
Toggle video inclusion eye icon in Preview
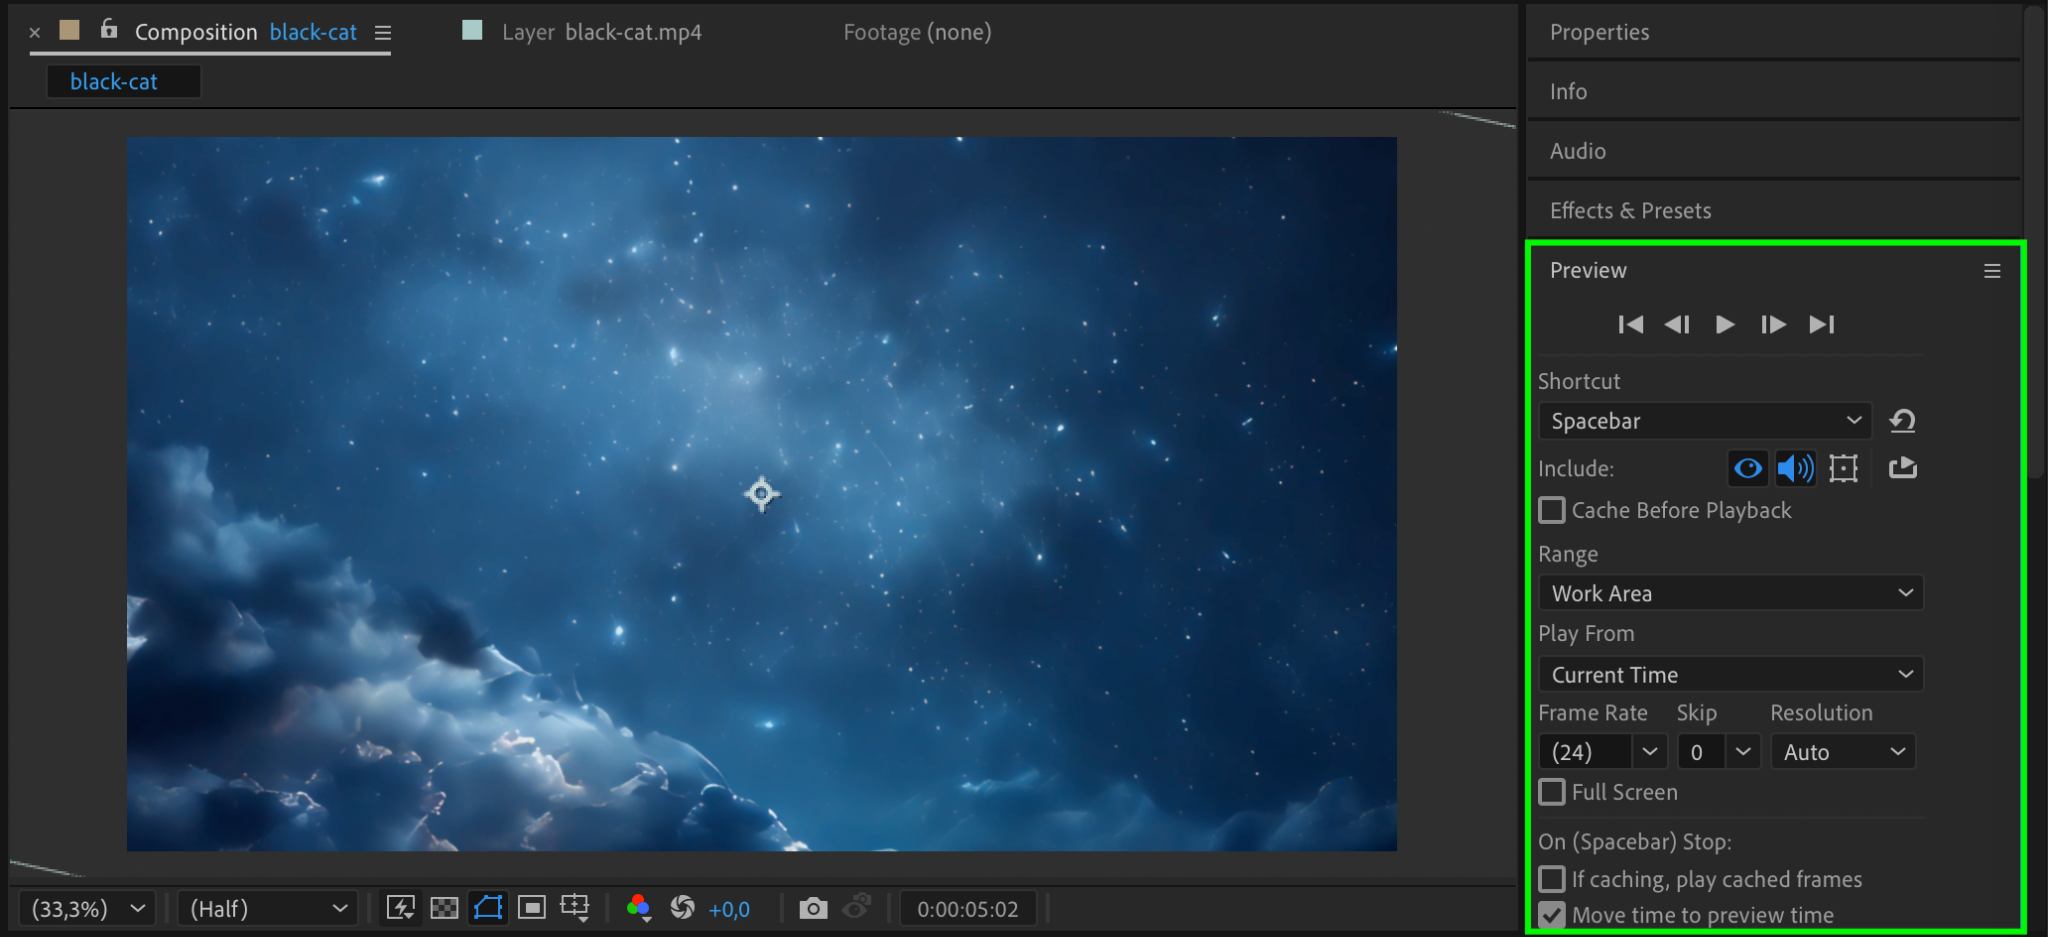point(1748,468)
